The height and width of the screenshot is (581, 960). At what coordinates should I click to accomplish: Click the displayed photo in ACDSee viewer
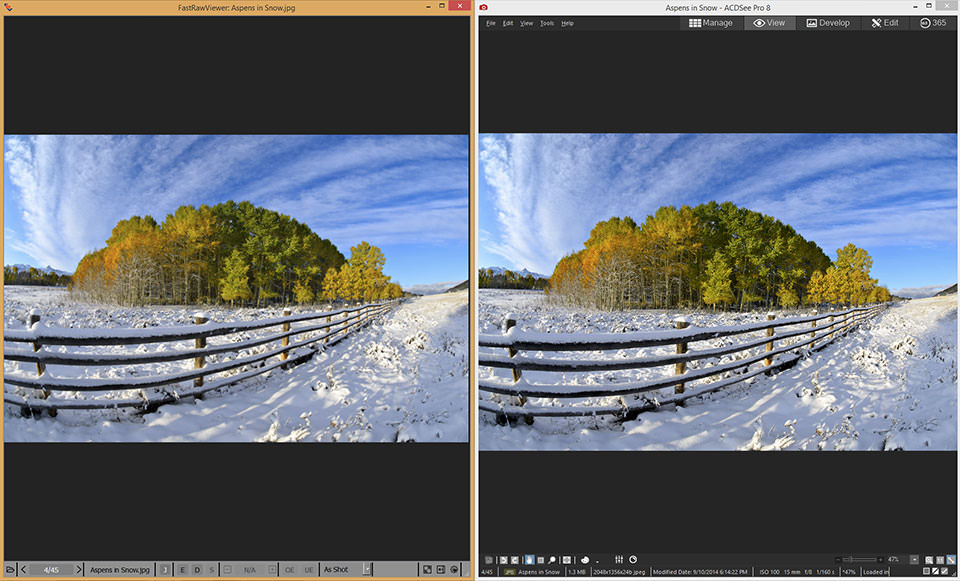click(718, 291)
